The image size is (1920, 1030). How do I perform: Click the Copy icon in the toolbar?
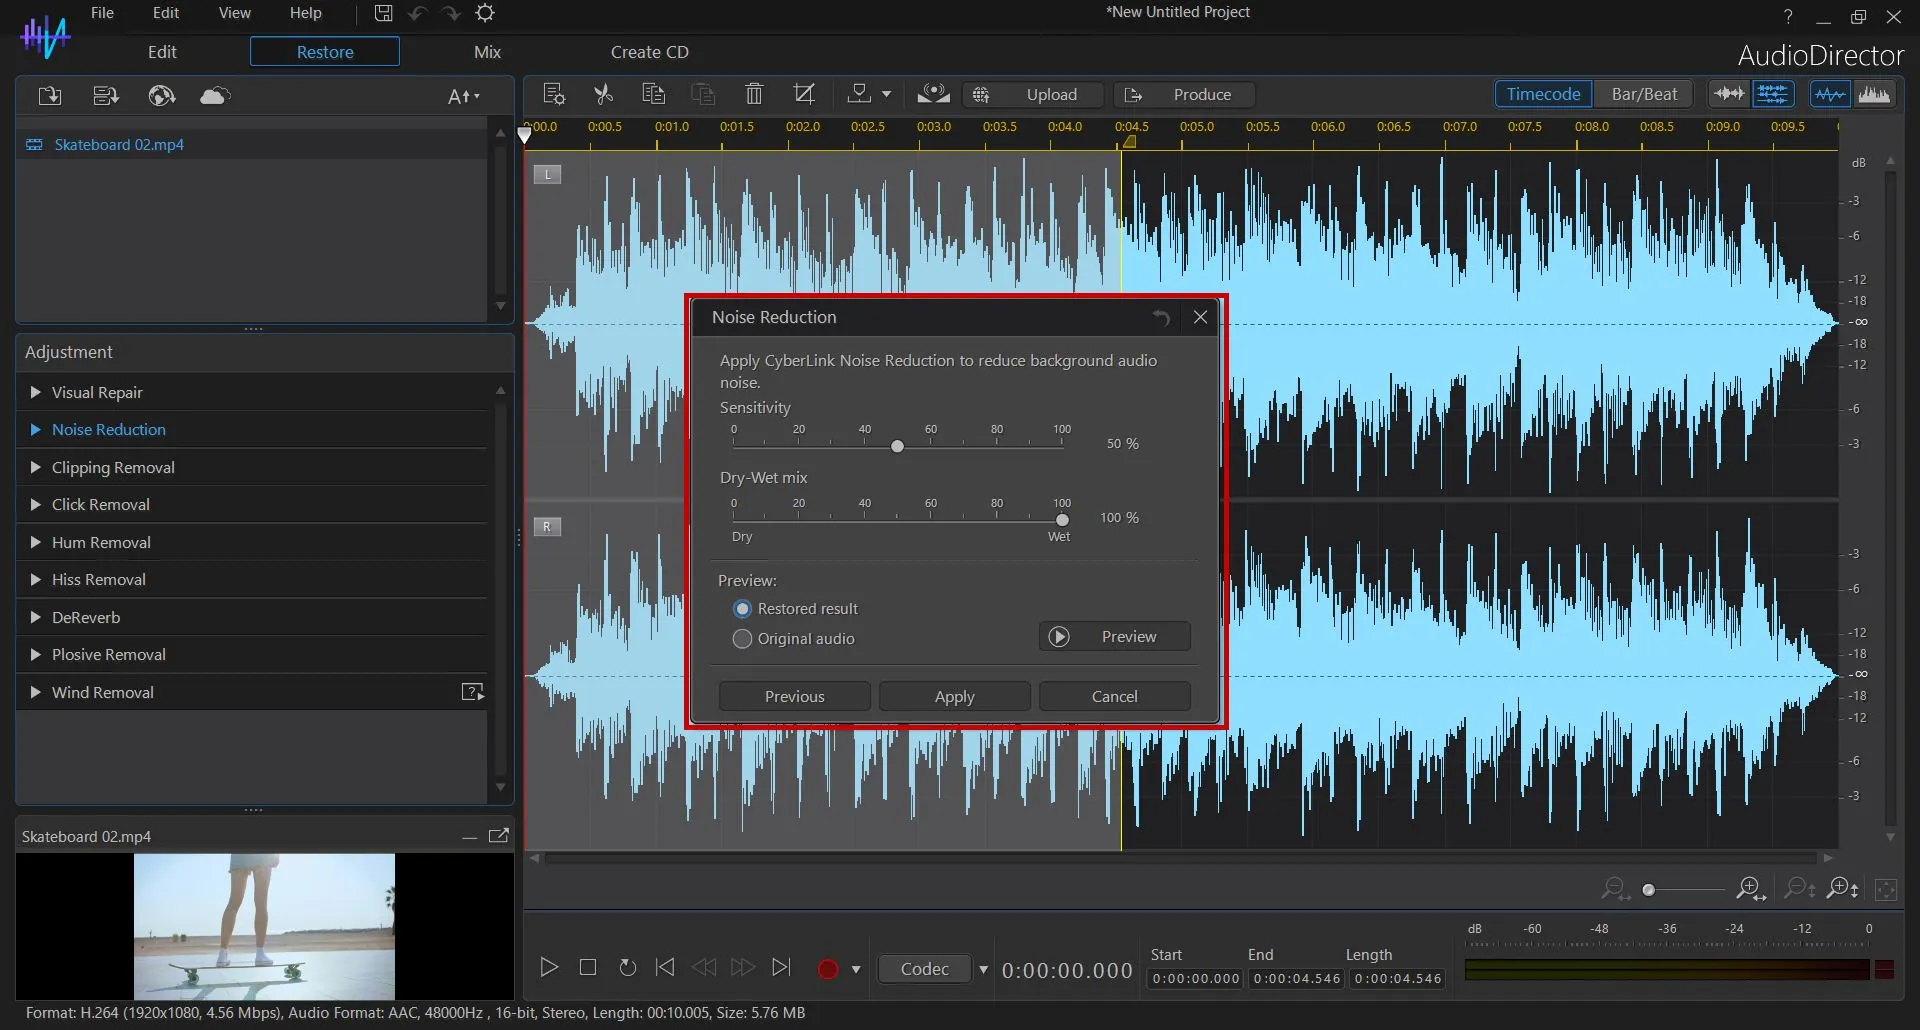(x=653, y=94)
